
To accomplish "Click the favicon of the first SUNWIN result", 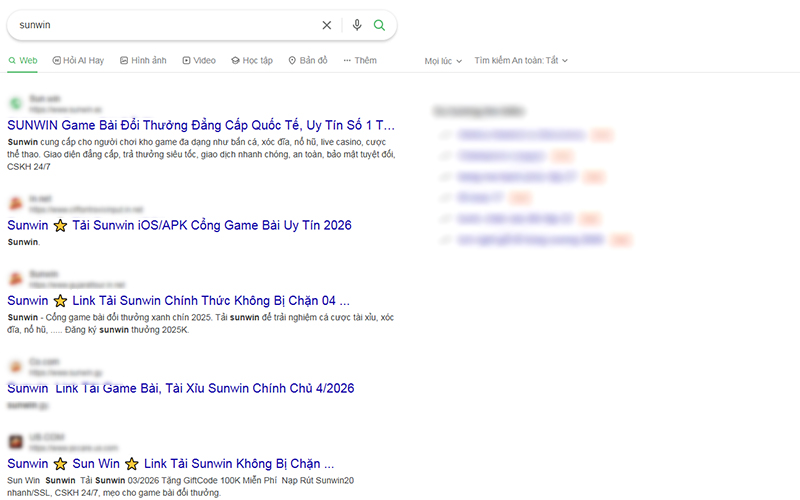I will (16, 104).
